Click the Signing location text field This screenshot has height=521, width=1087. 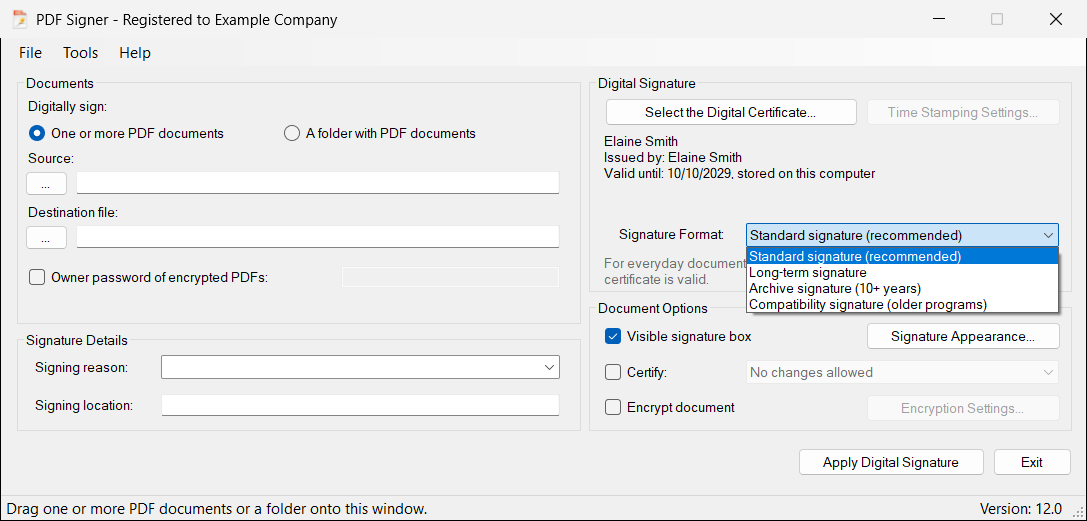[x=360, y=405]
